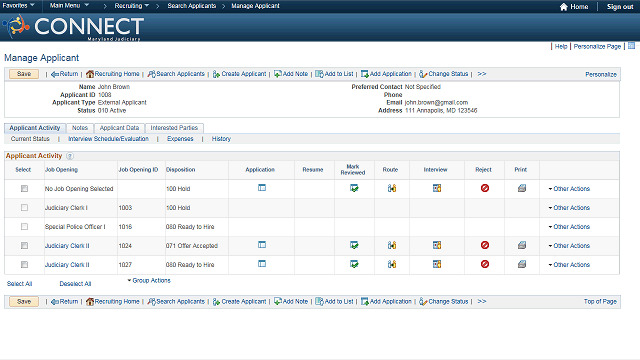Open Application icon for job opening 1027
Viewport: 640px width, 360px height.
point(262,264)
